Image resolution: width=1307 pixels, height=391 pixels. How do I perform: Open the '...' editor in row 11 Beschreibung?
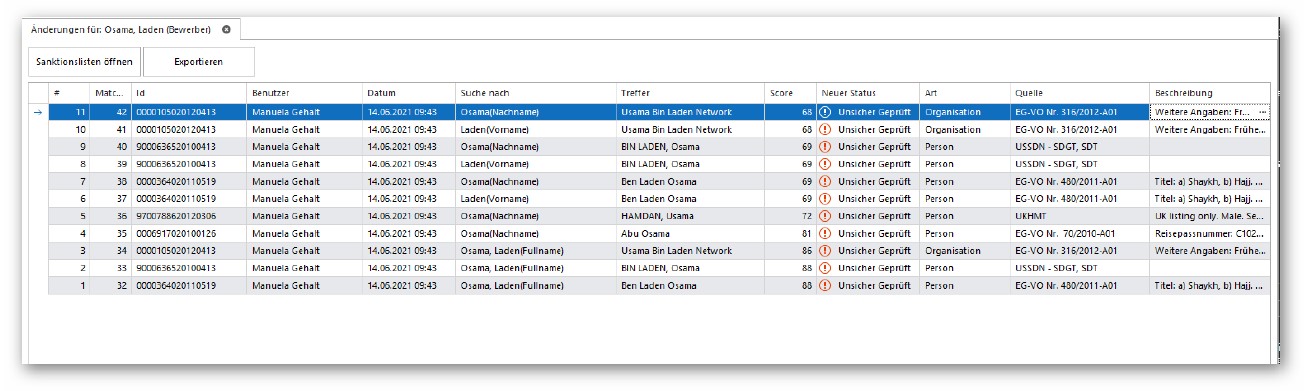[x=1262, y=112]
